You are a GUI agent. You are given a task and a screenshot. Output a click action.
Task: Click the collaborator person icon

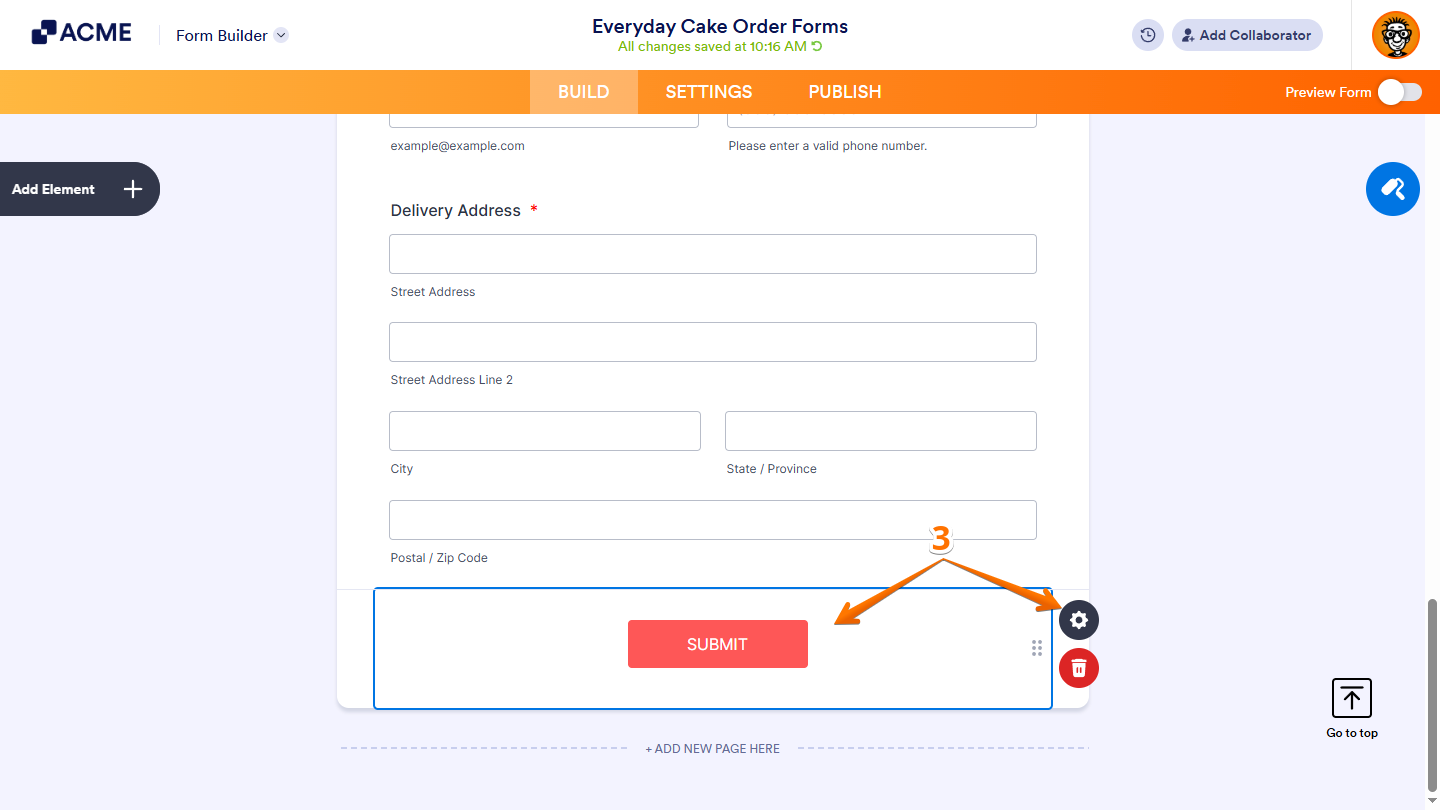click(x=1188, y=35)
